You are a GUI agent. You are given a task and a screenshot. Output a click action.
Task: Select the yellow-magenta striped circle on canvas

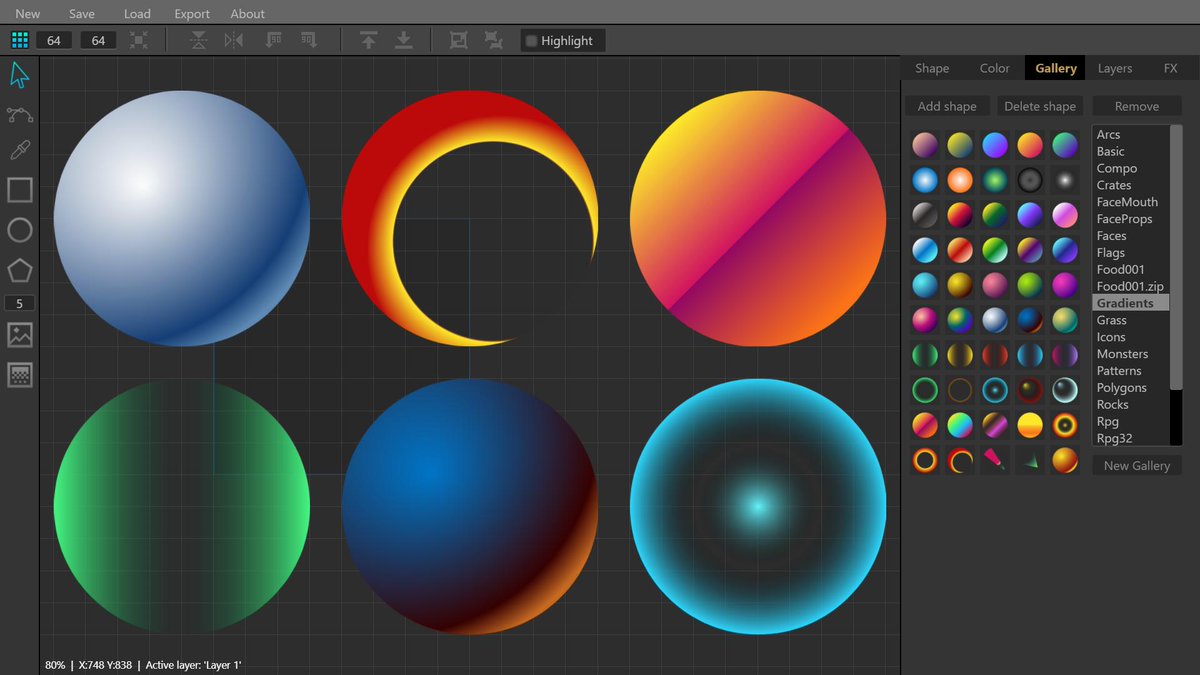[758, 219]
